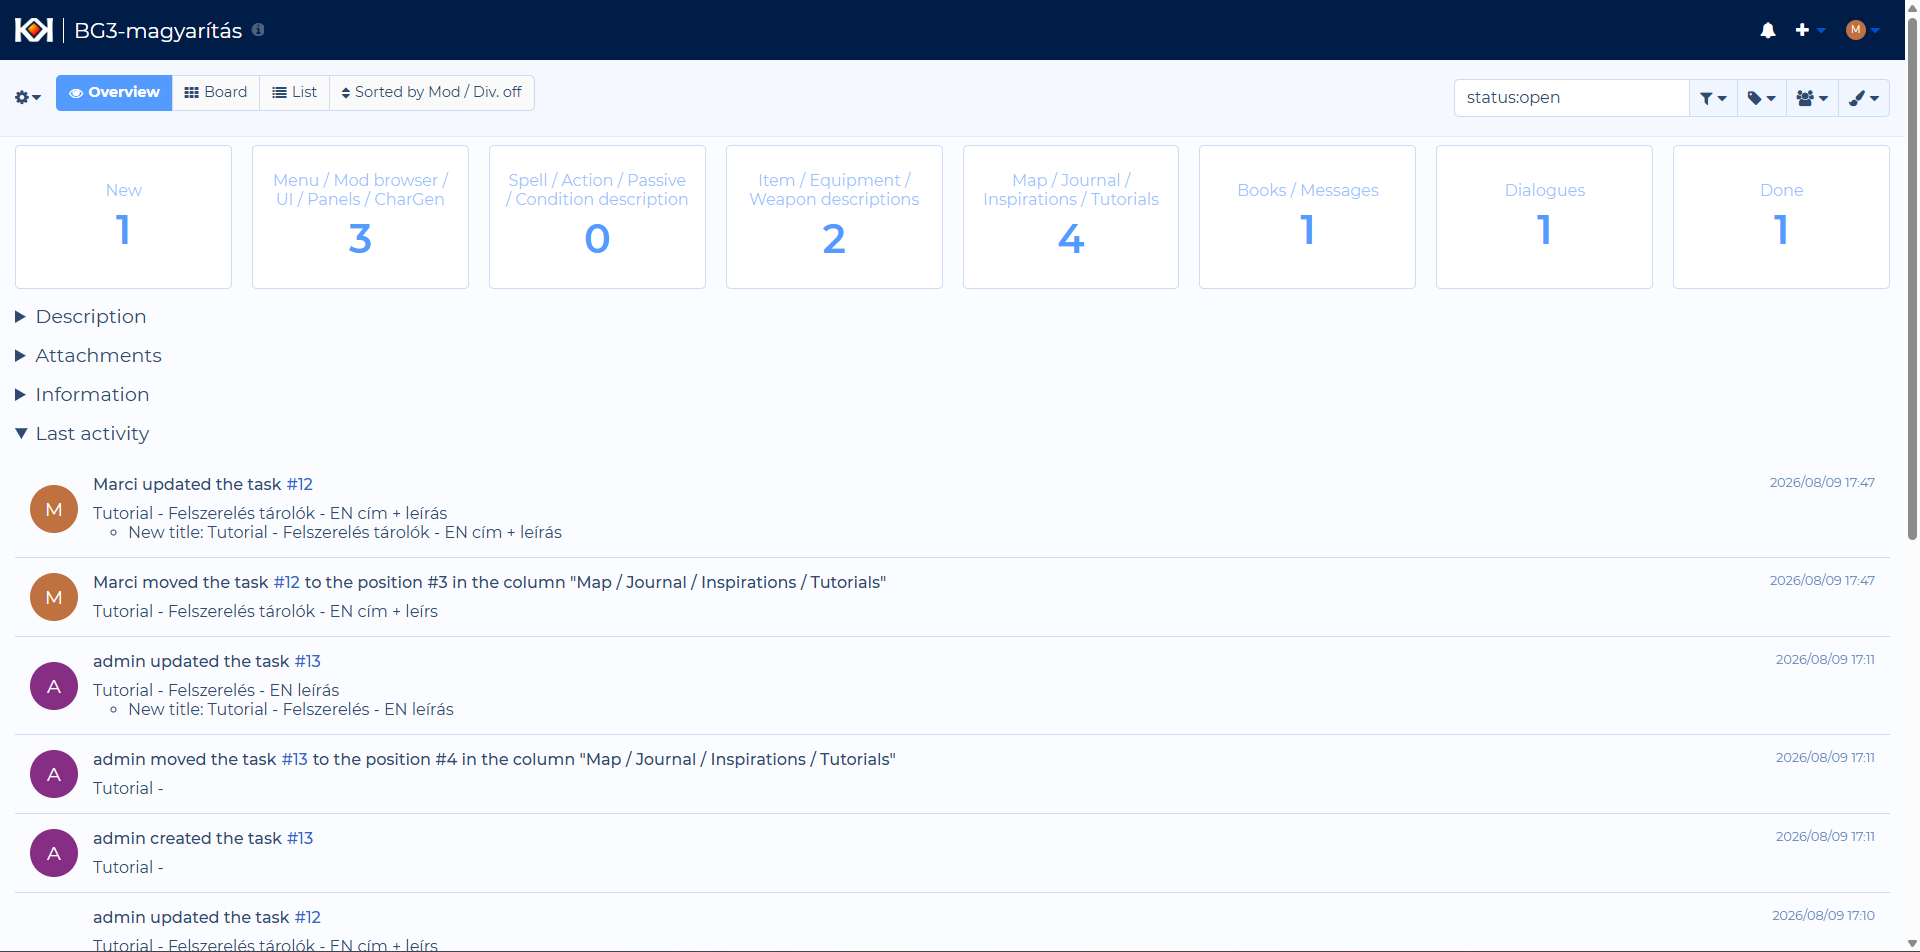The height and width of the screenshot is (952, 1920).
Task: Open task #13 link in admin created entry
Action: pos(300,838)
